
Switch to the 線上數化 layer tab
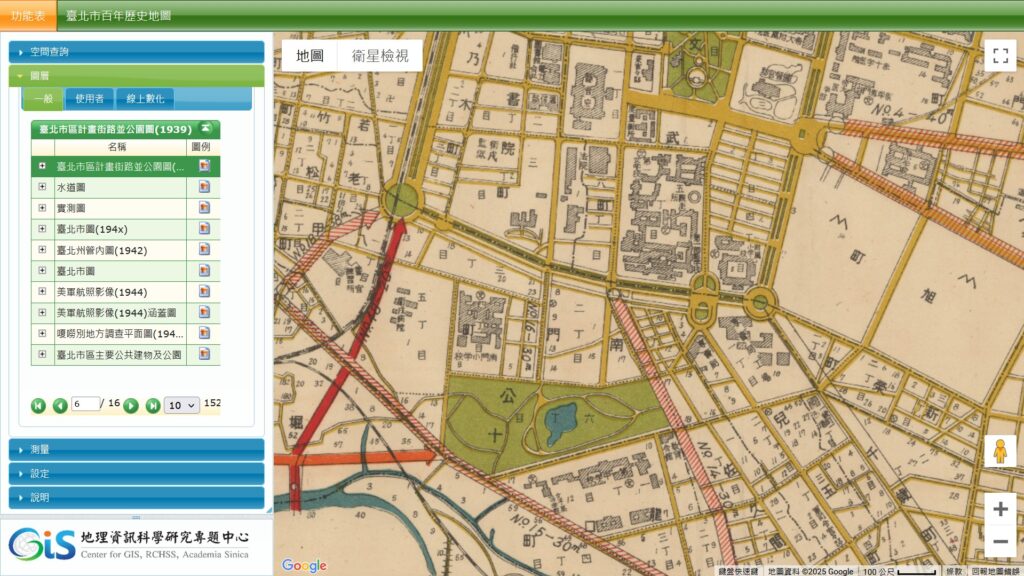145,99
